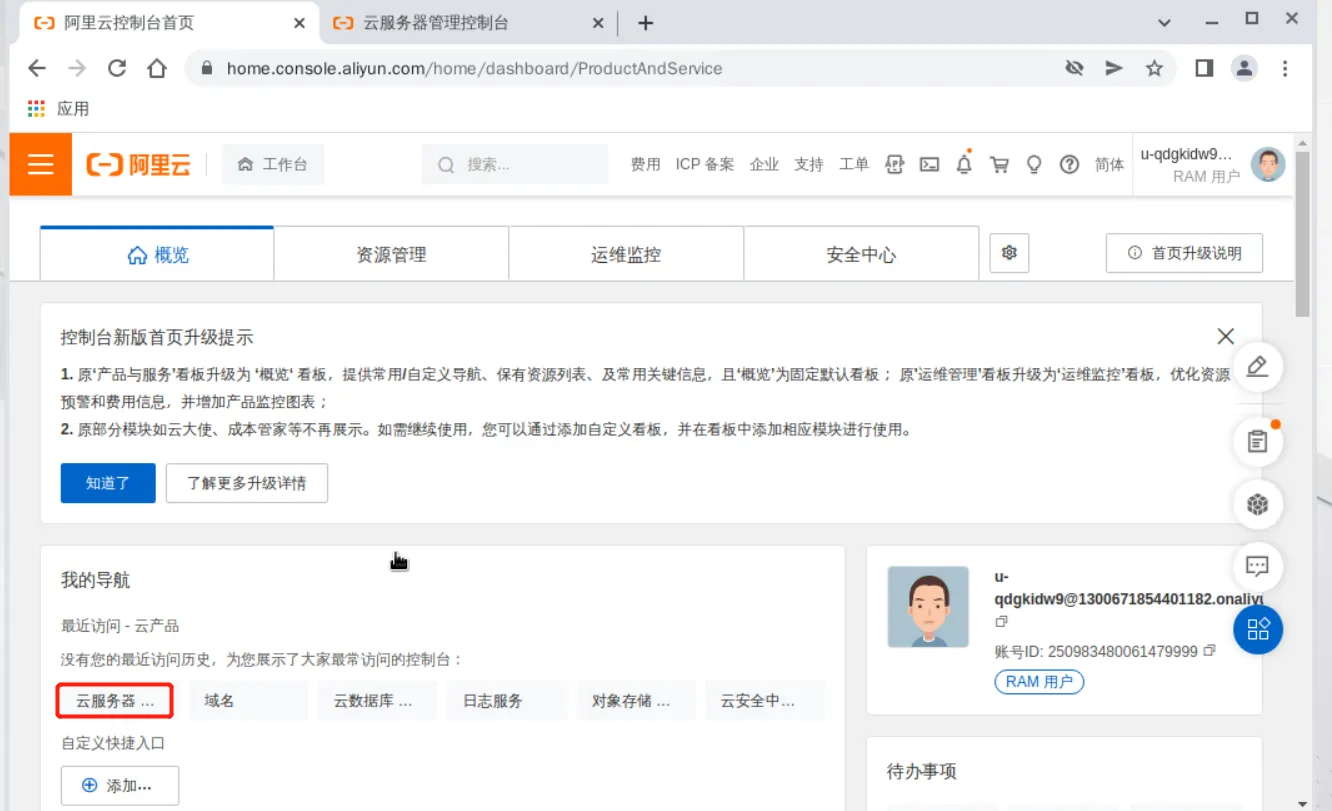
Task: Copy the account ID icon
Action: (x=1210, y=650)
